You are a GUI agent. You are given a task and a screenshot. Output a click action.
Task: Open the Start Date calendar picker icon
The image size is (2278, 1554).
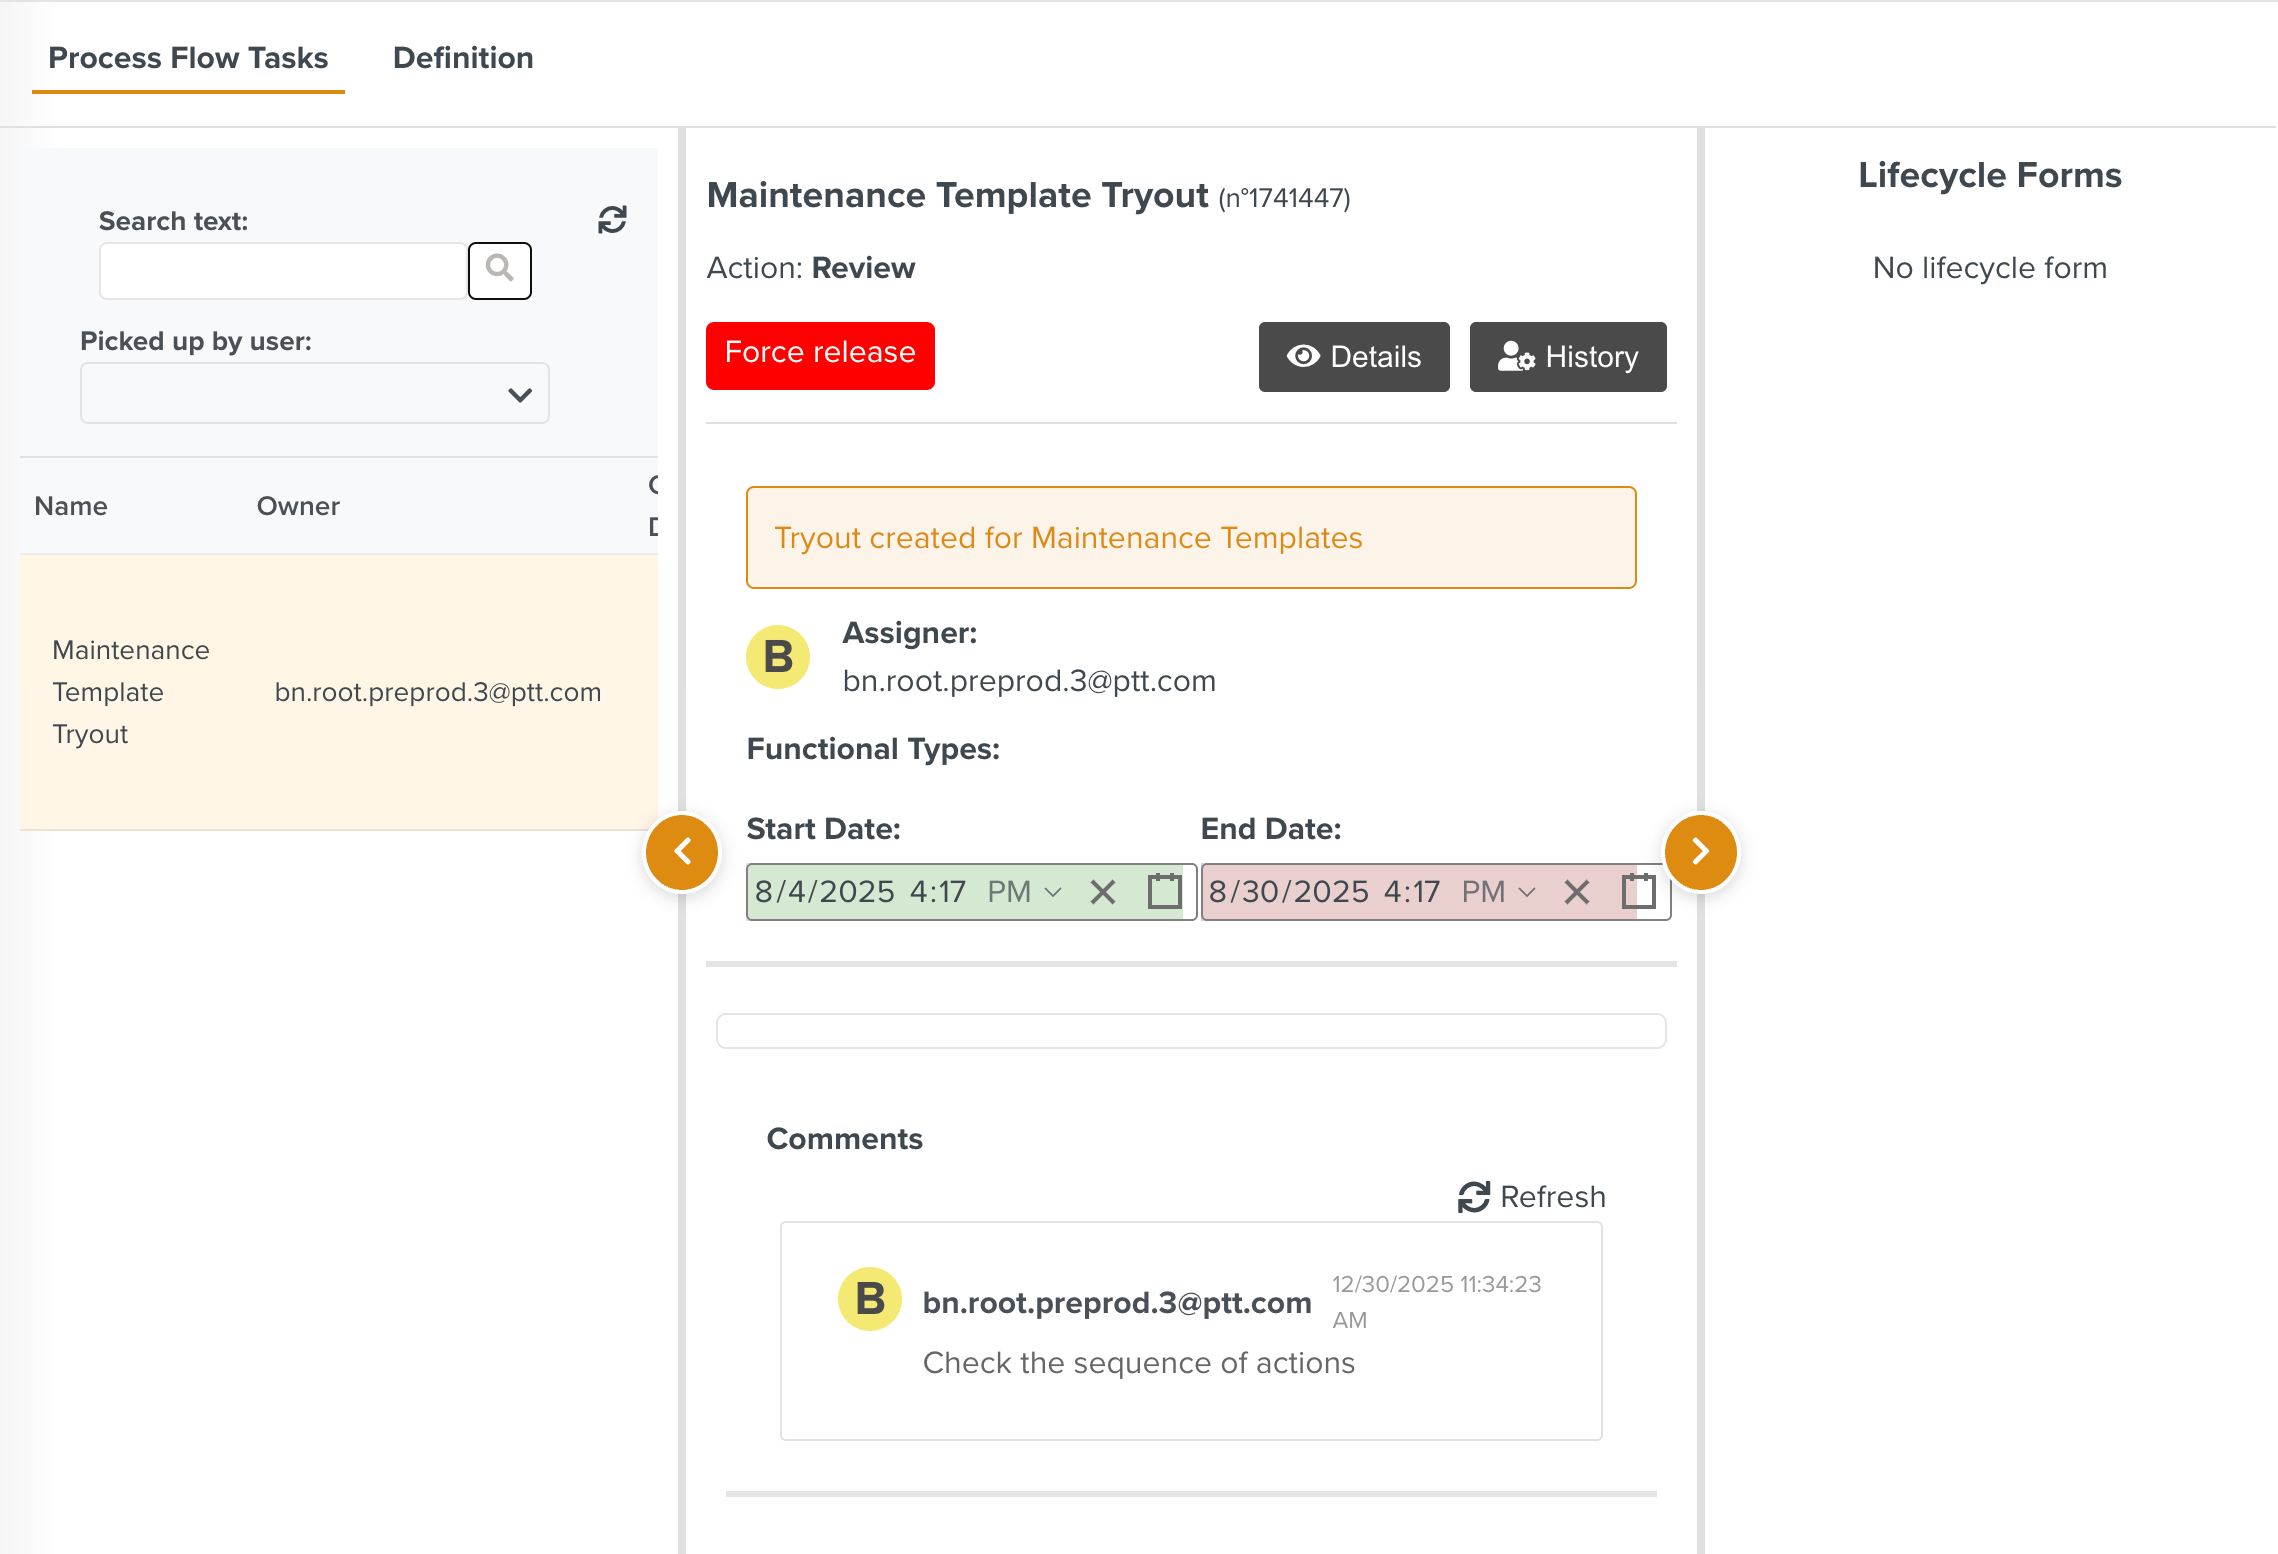click(x=1164, y=891)
